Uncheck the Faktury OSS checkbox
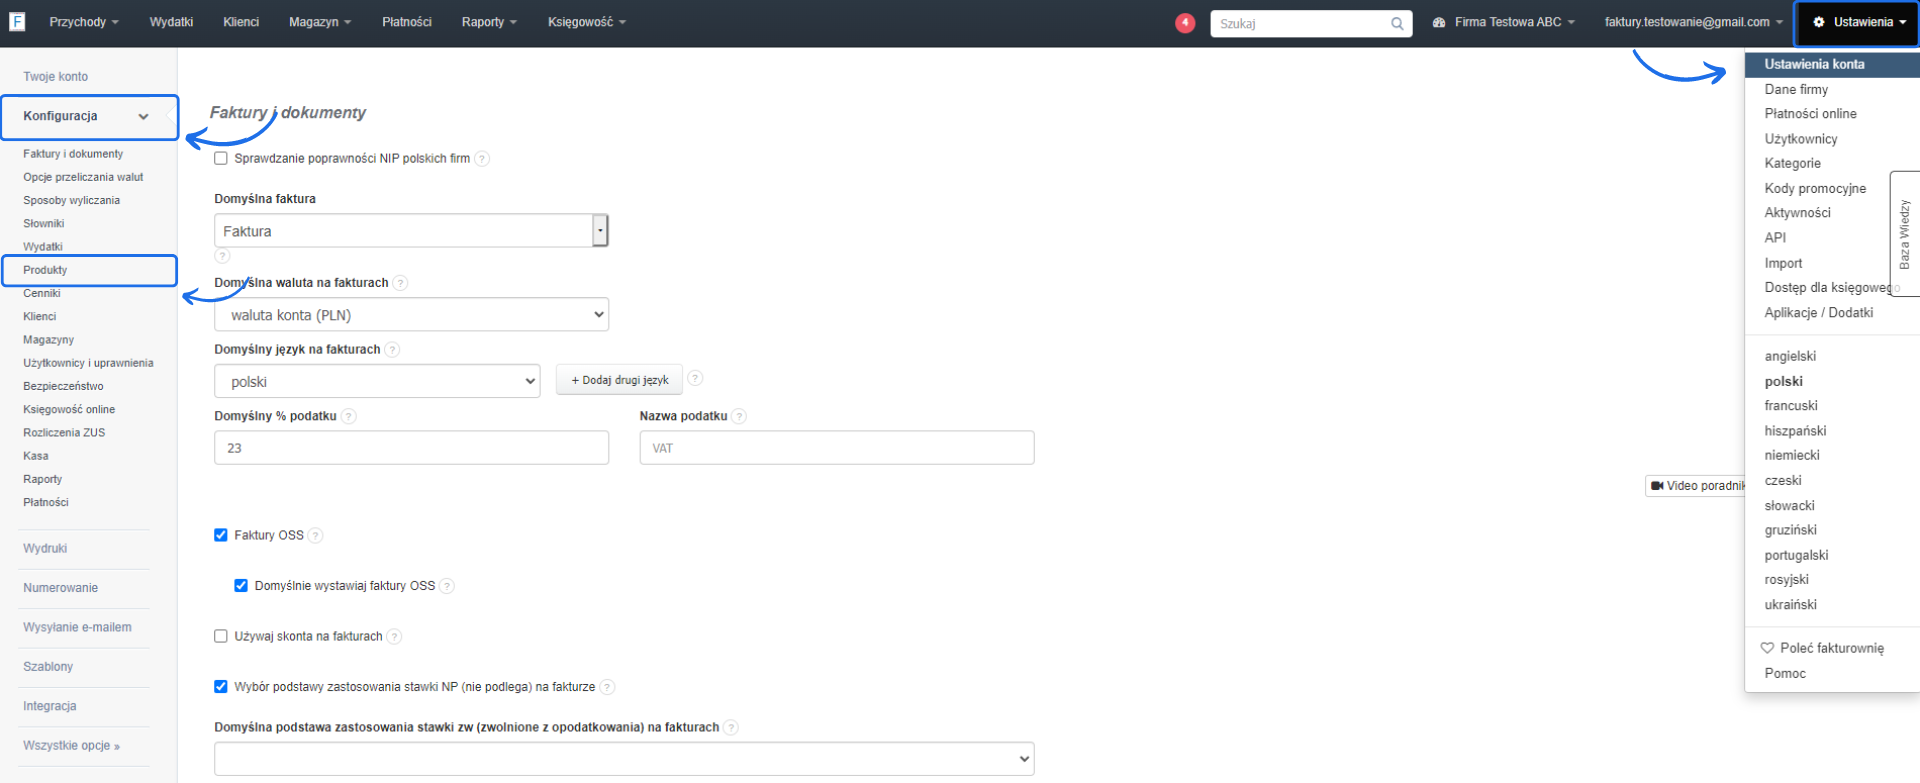Viewport: 1920px width, 783px height. tap(221, 535)
